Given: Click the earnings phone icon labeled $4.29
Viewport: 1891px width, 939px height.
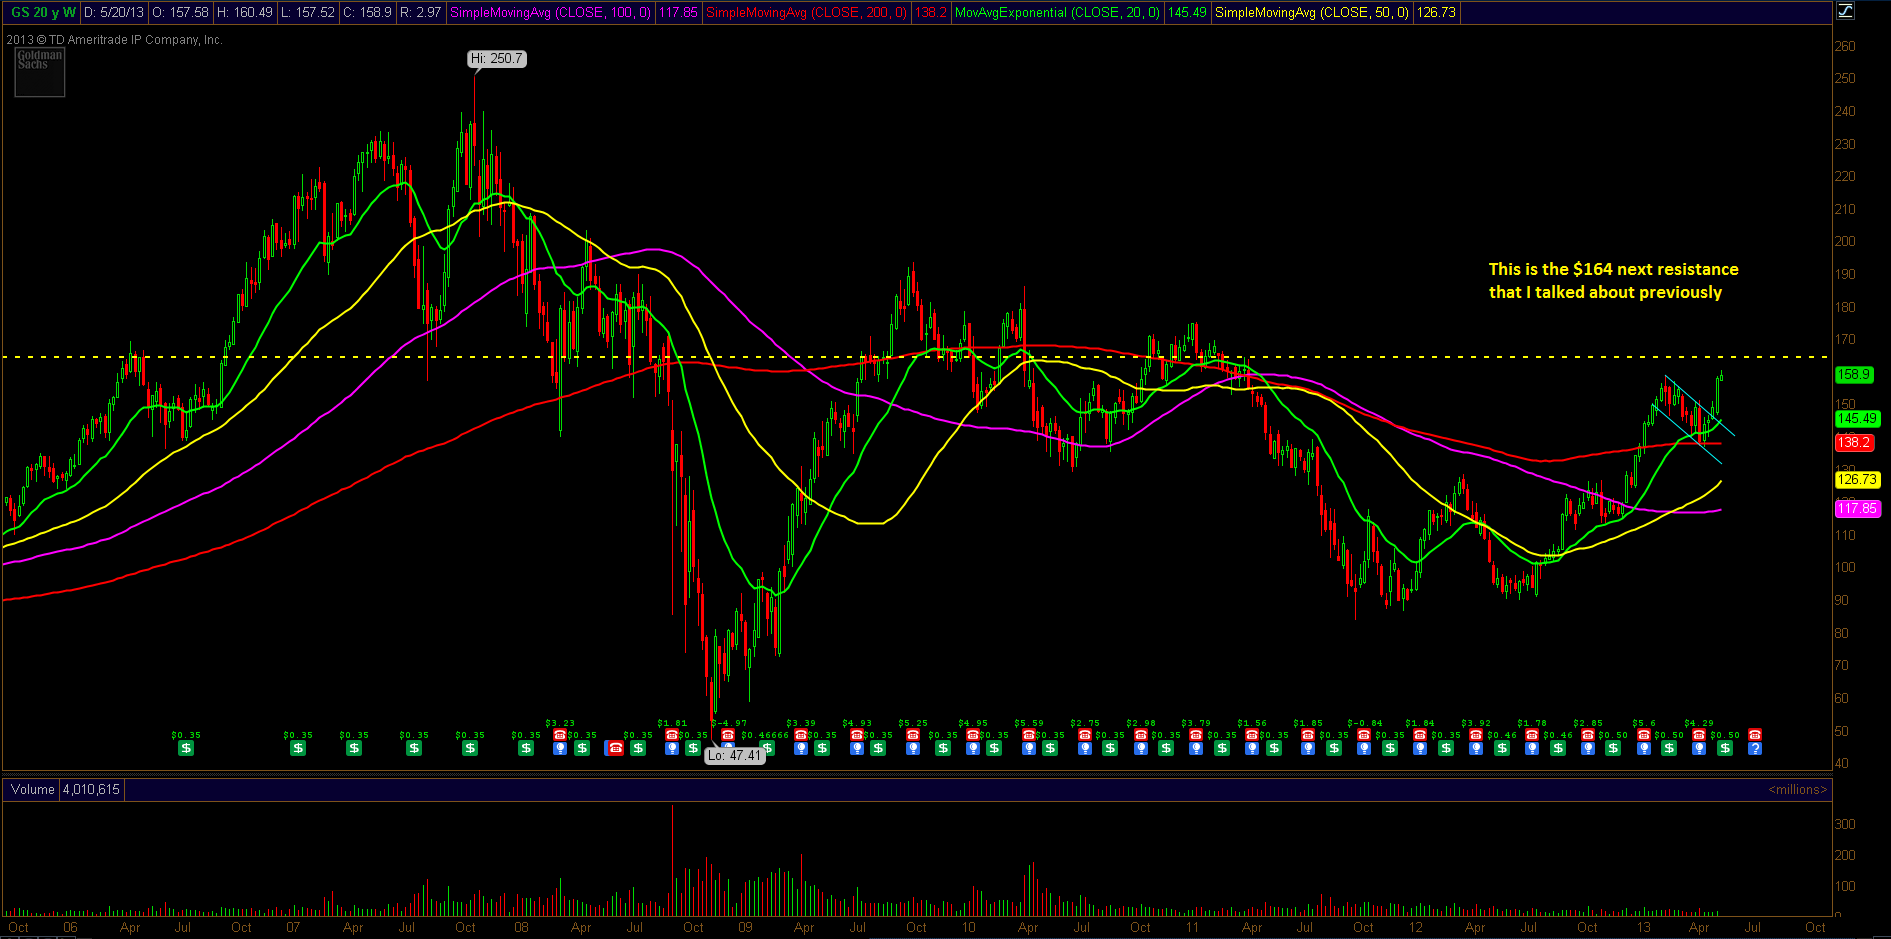Looking at the screenshot, I should point(1699,735).
